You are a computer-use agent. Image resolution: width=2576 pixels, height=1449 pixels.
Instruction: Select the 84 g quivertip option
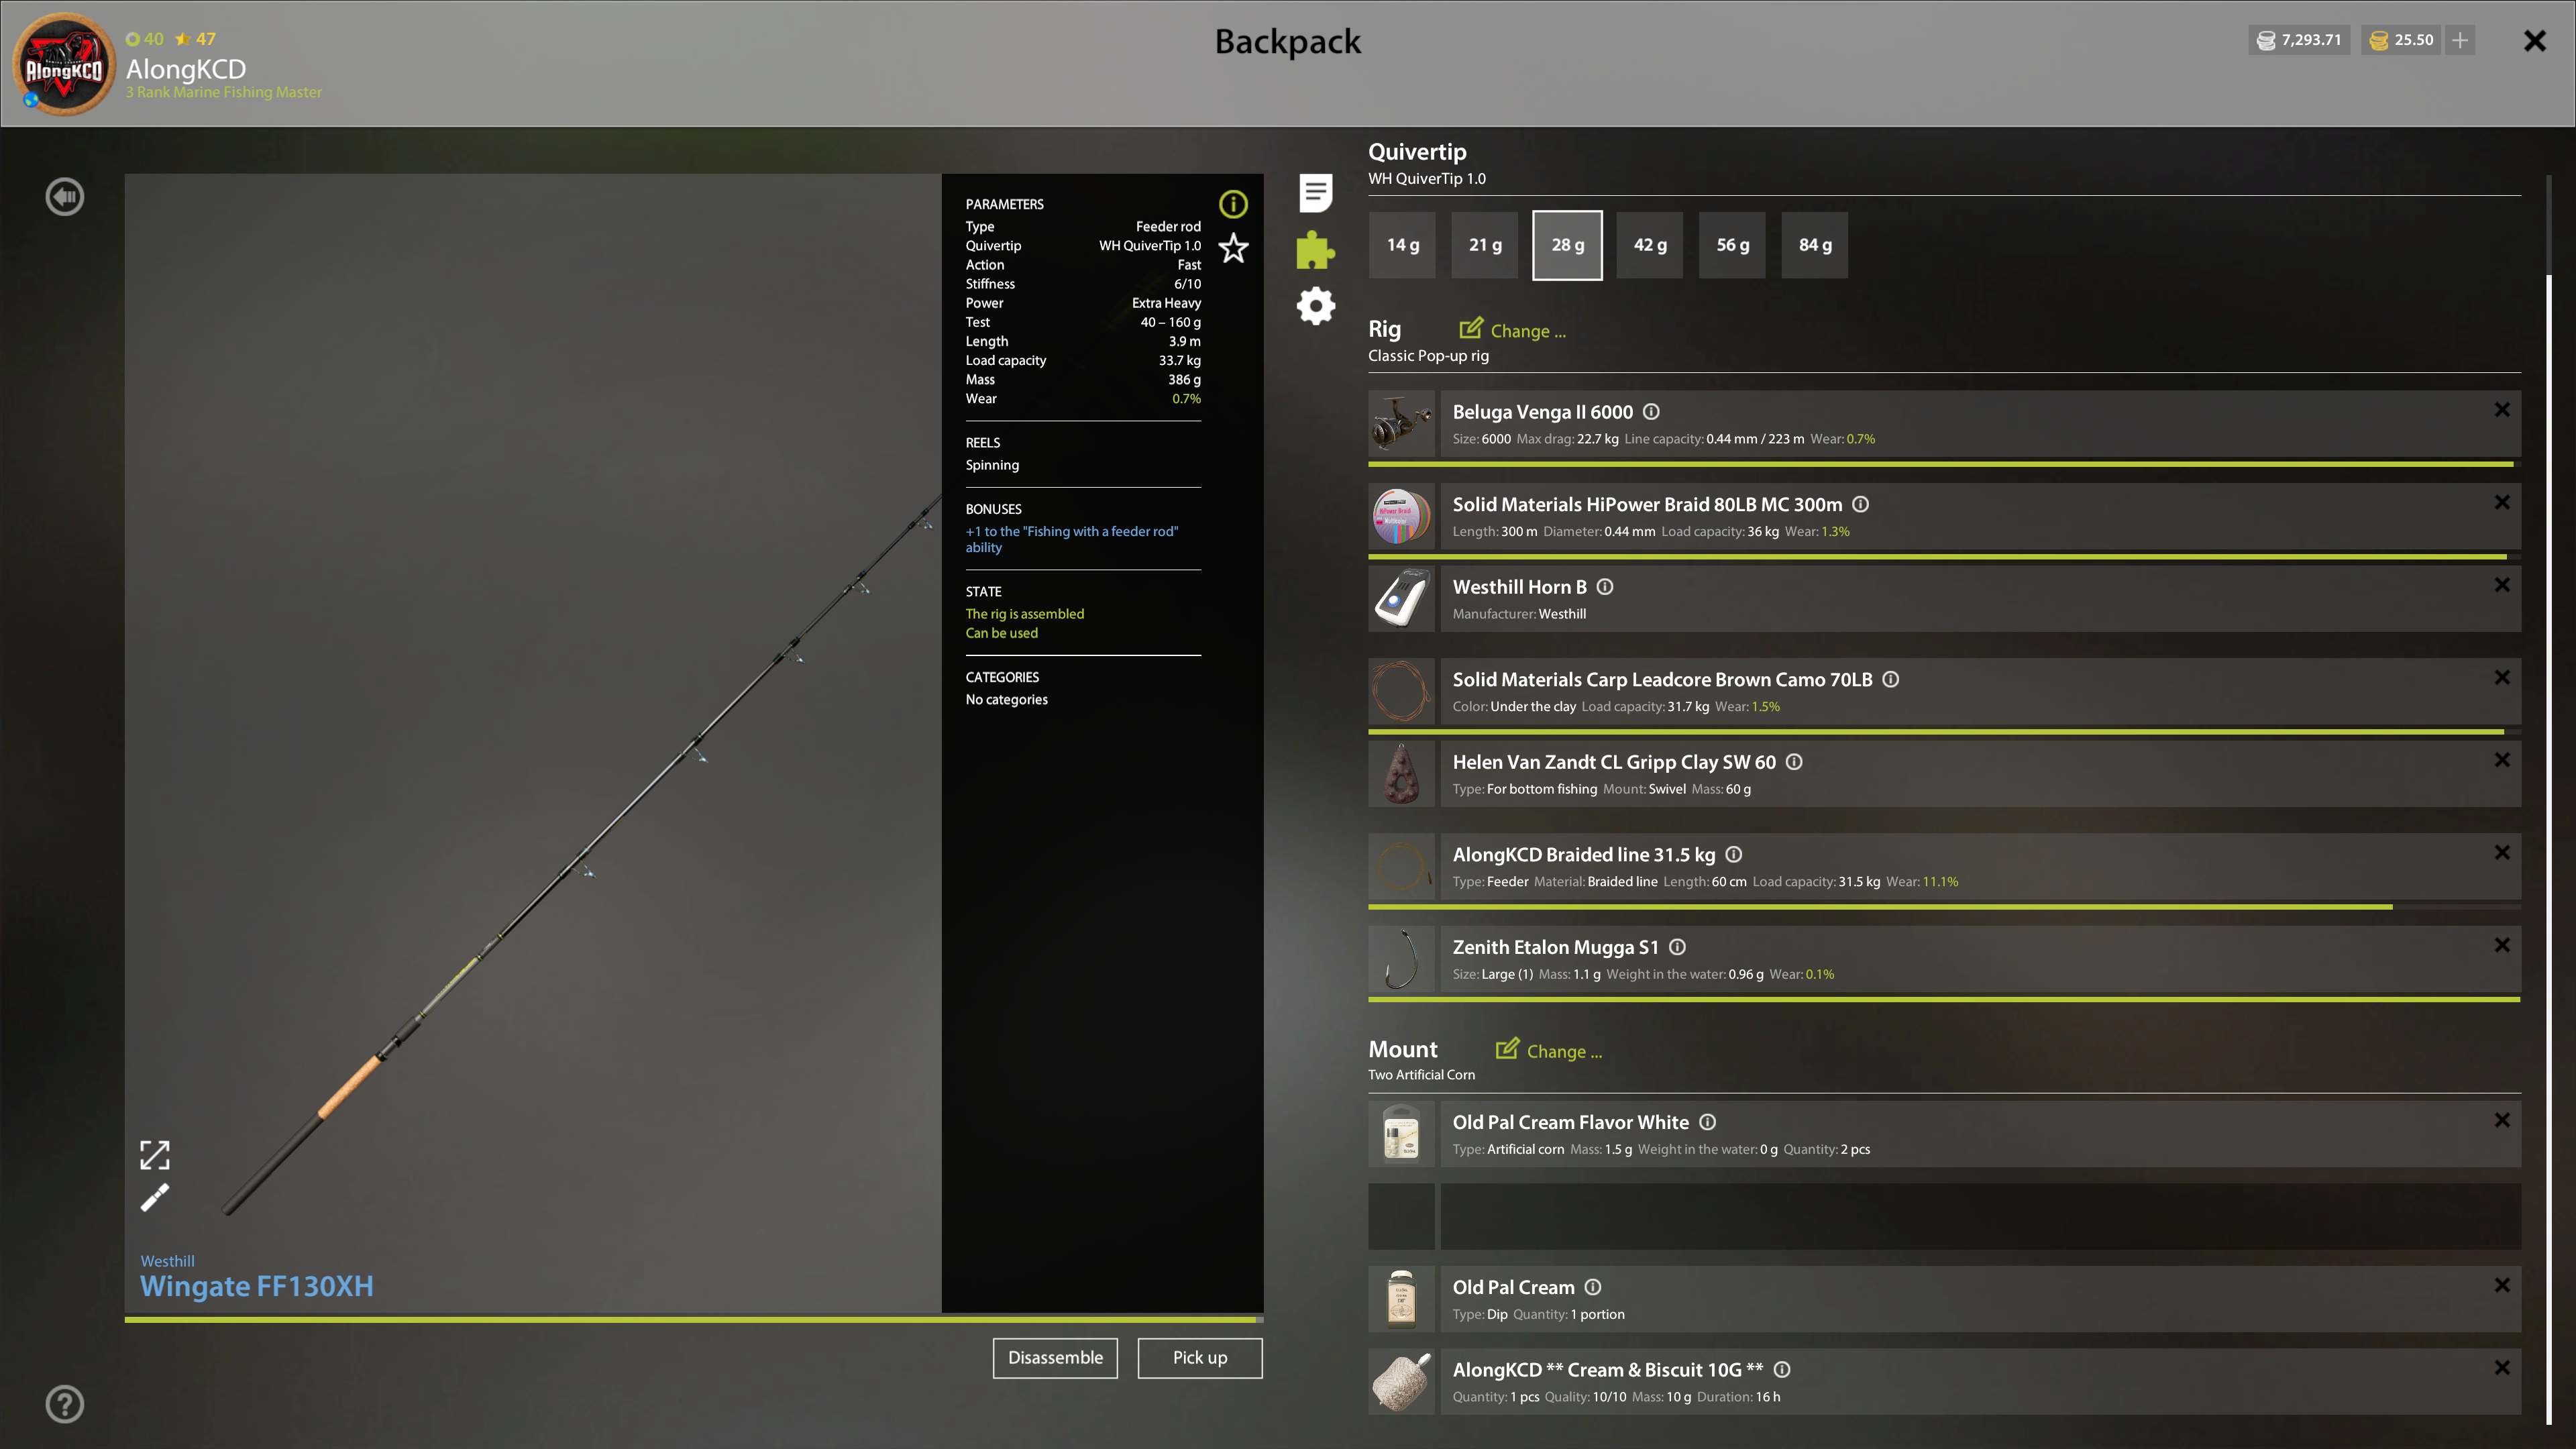1814,245
